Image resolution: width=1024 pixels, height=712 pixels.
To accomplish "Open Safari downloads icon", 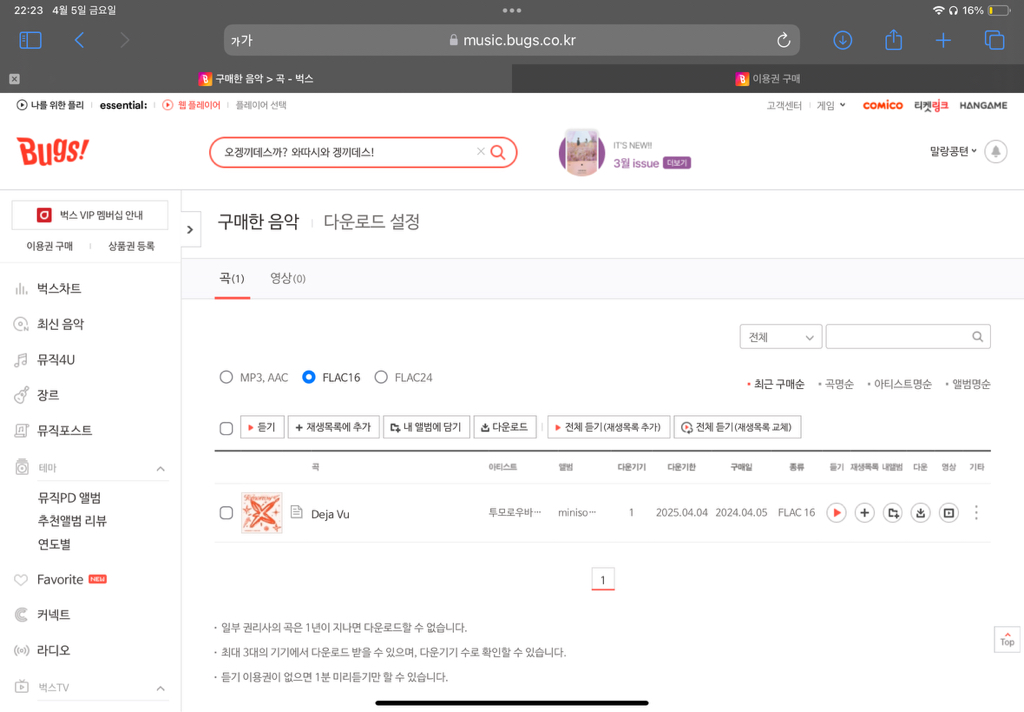I will coord(842,40).
